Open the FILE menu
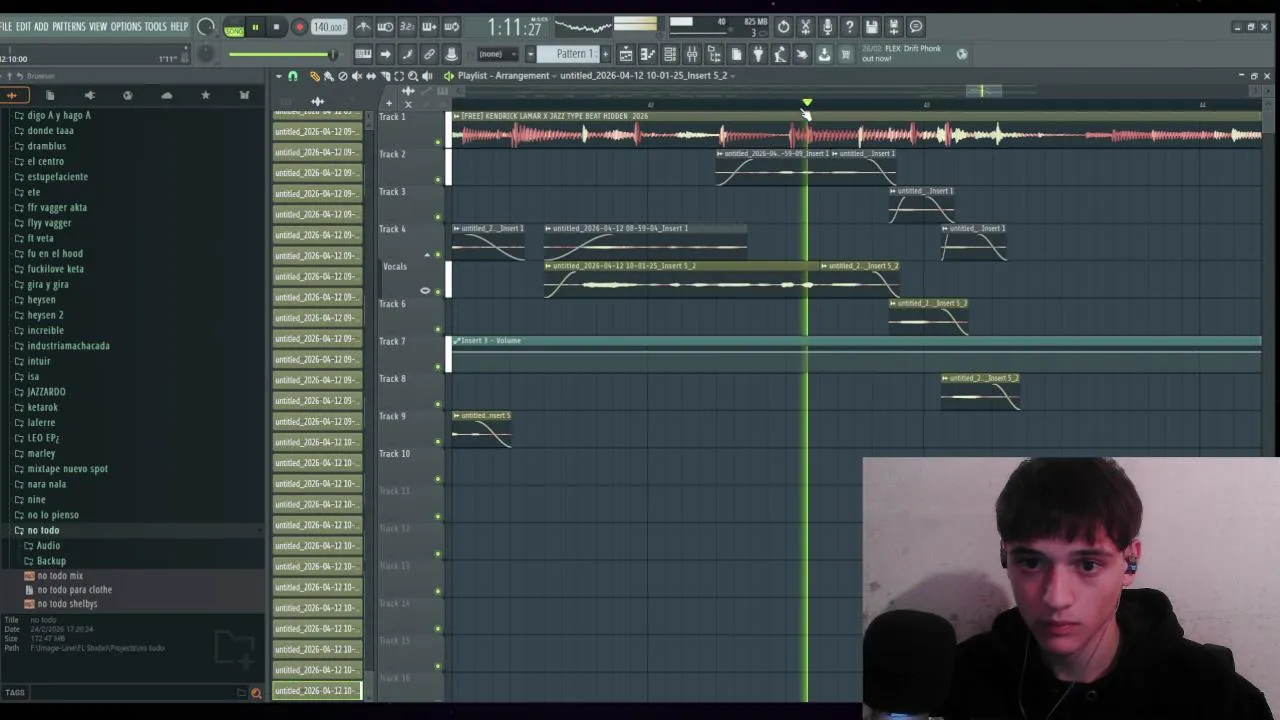This screenshot has height=720, width=1280. pyautogui.click(x=6, y=26)
